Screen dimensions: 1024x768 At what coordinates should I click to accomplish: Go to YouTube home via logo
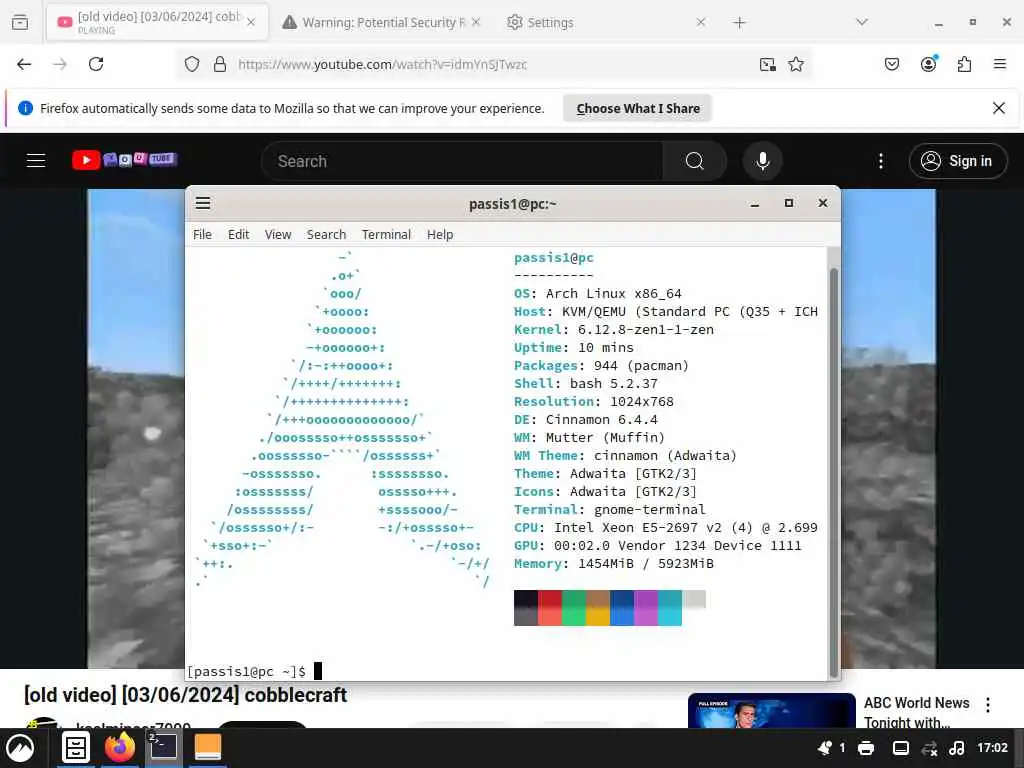(x=125, y=160)
